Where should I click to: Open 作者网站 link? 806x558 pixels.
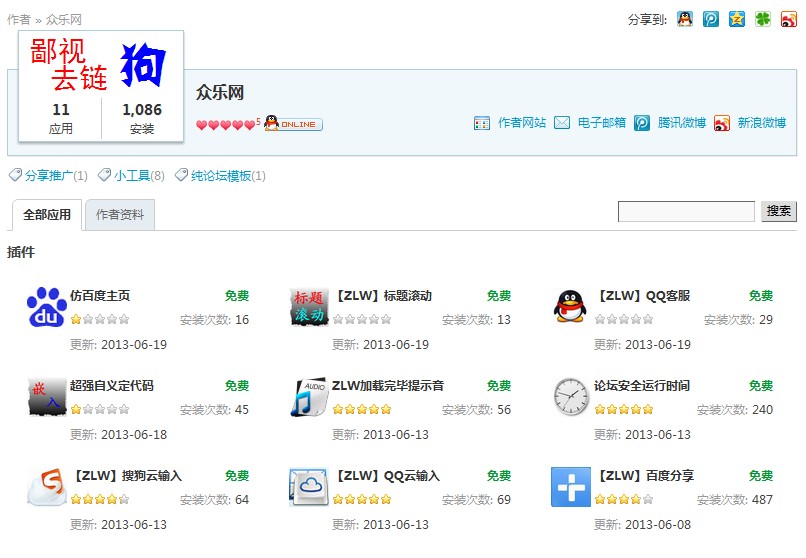pyautogui.click(x=522, y=123)
